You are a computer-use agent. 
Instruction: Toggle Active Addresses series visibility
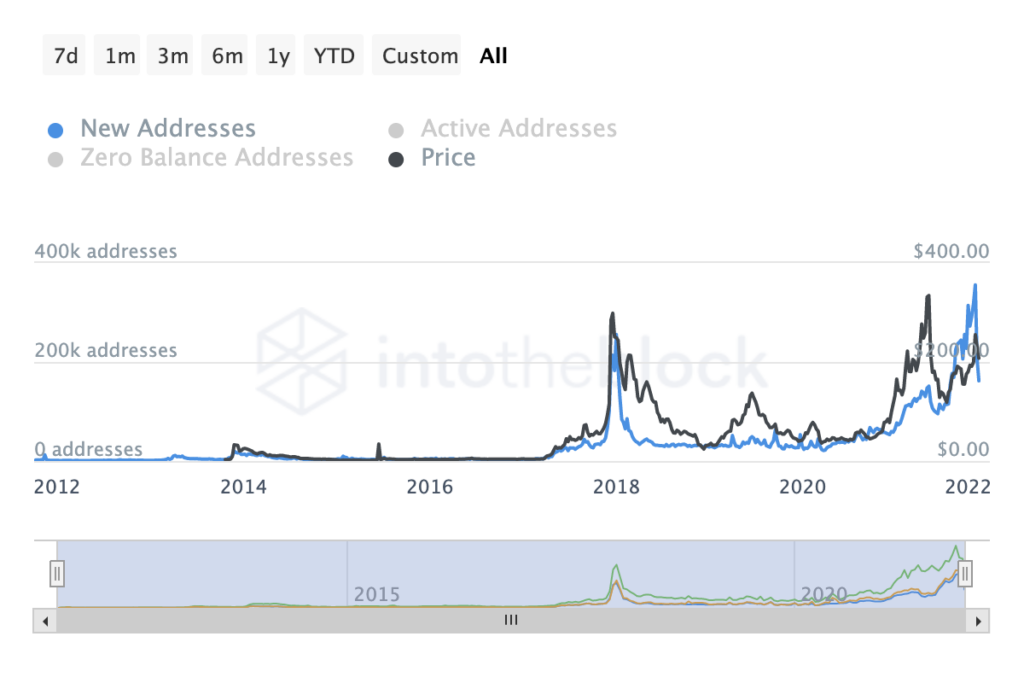coord(503,129)
